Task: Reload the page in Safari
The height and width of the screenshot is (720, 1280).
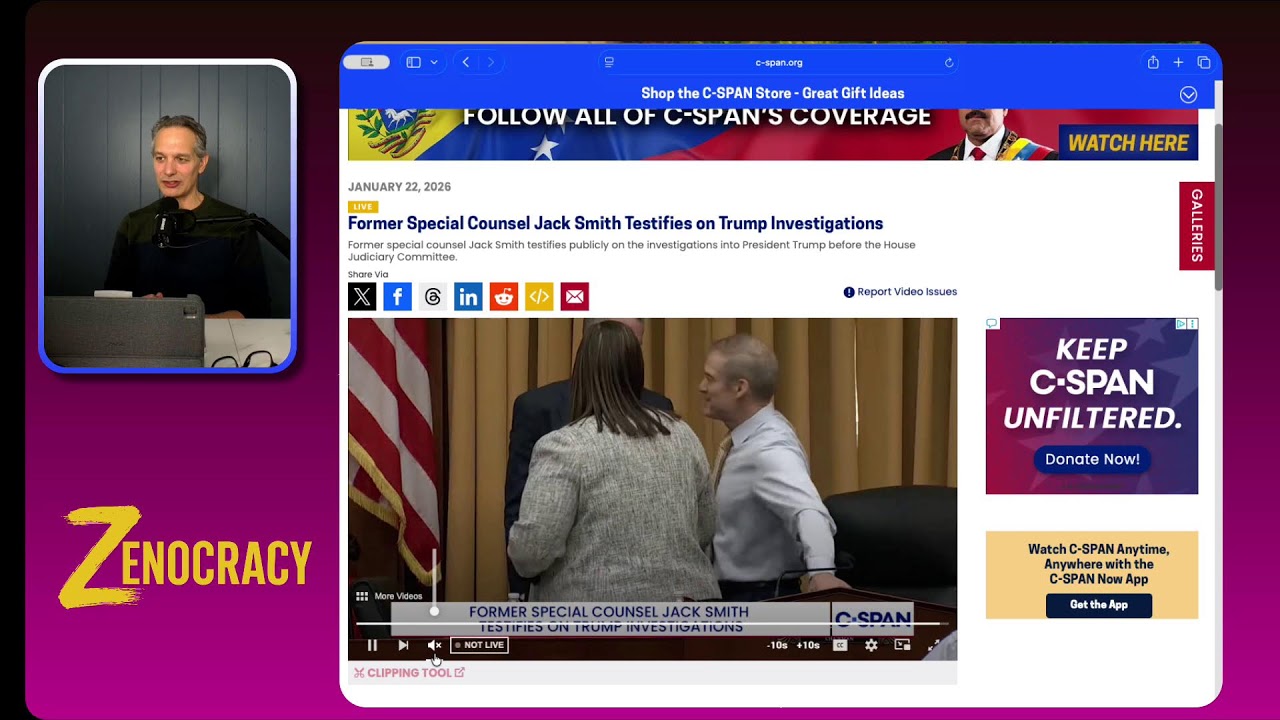Action: point(949,62)
